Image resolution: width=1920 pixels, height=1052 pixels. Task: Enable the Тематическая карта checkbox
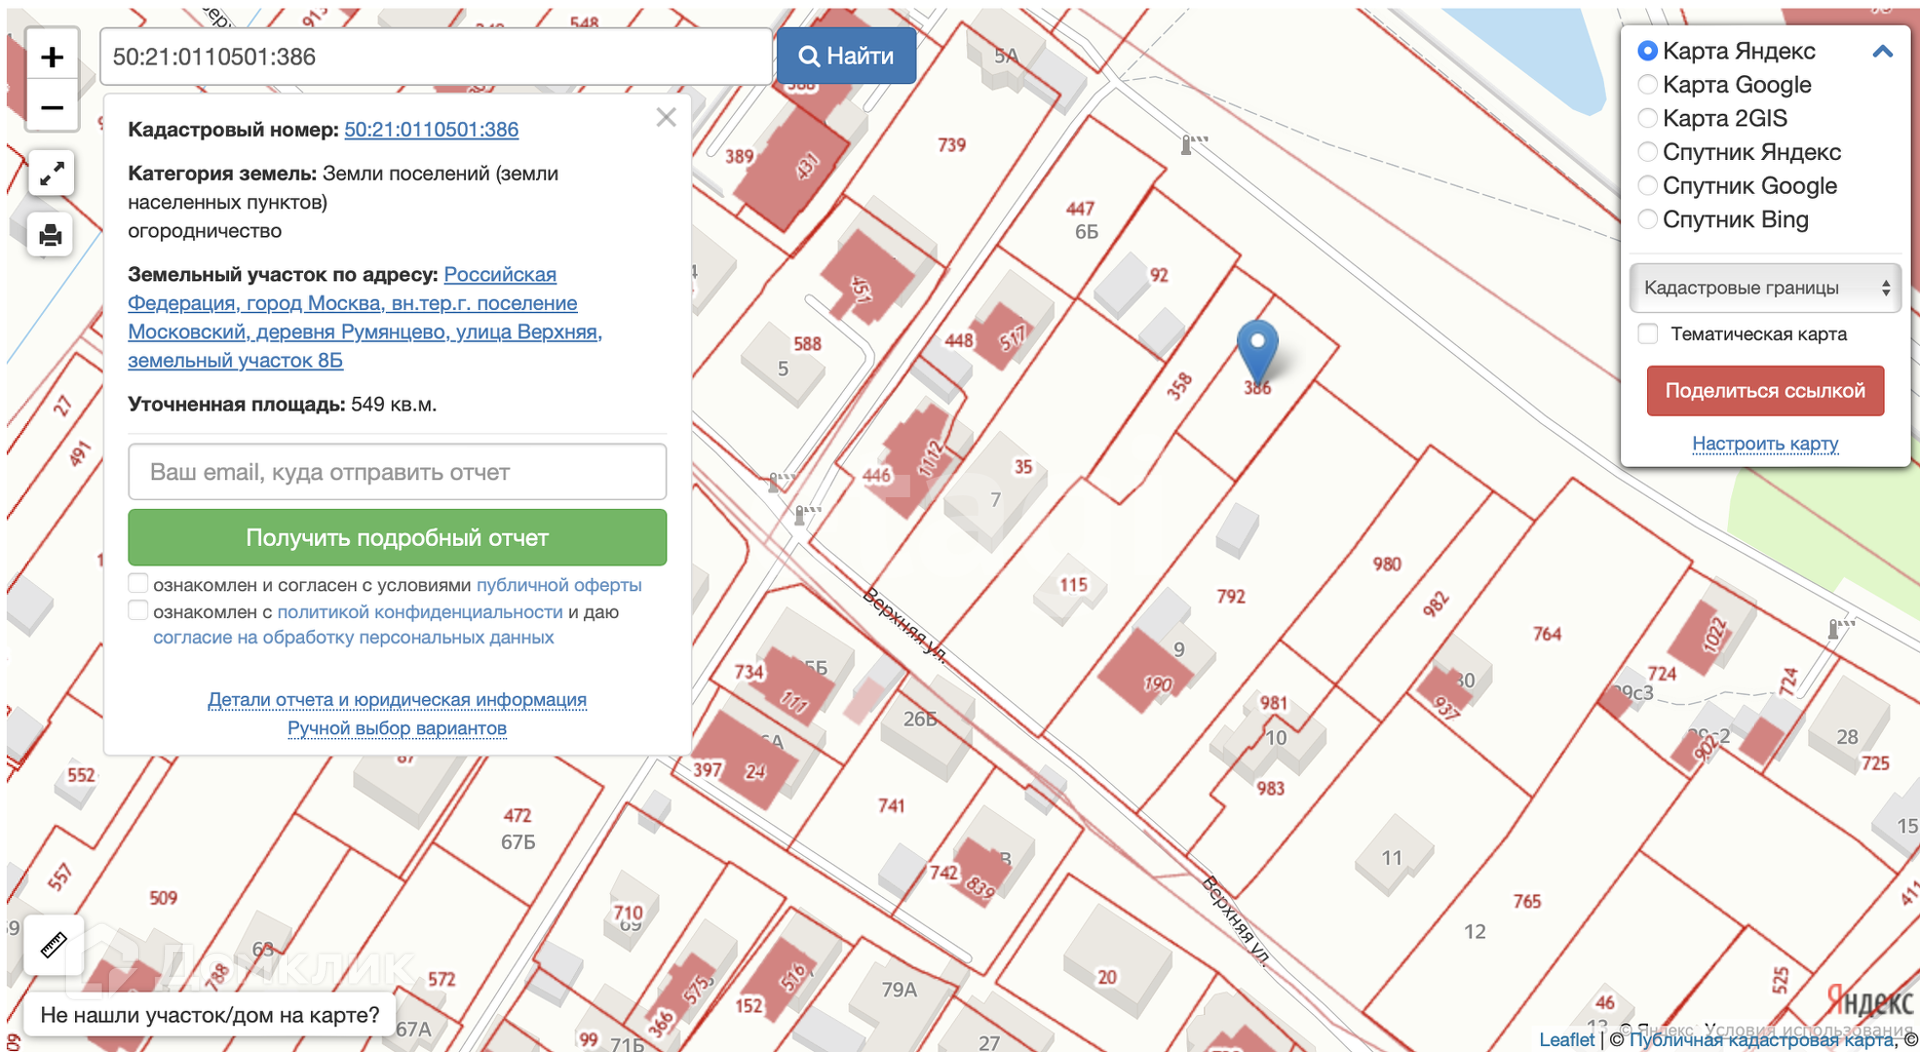click(x=1648, y=334)
